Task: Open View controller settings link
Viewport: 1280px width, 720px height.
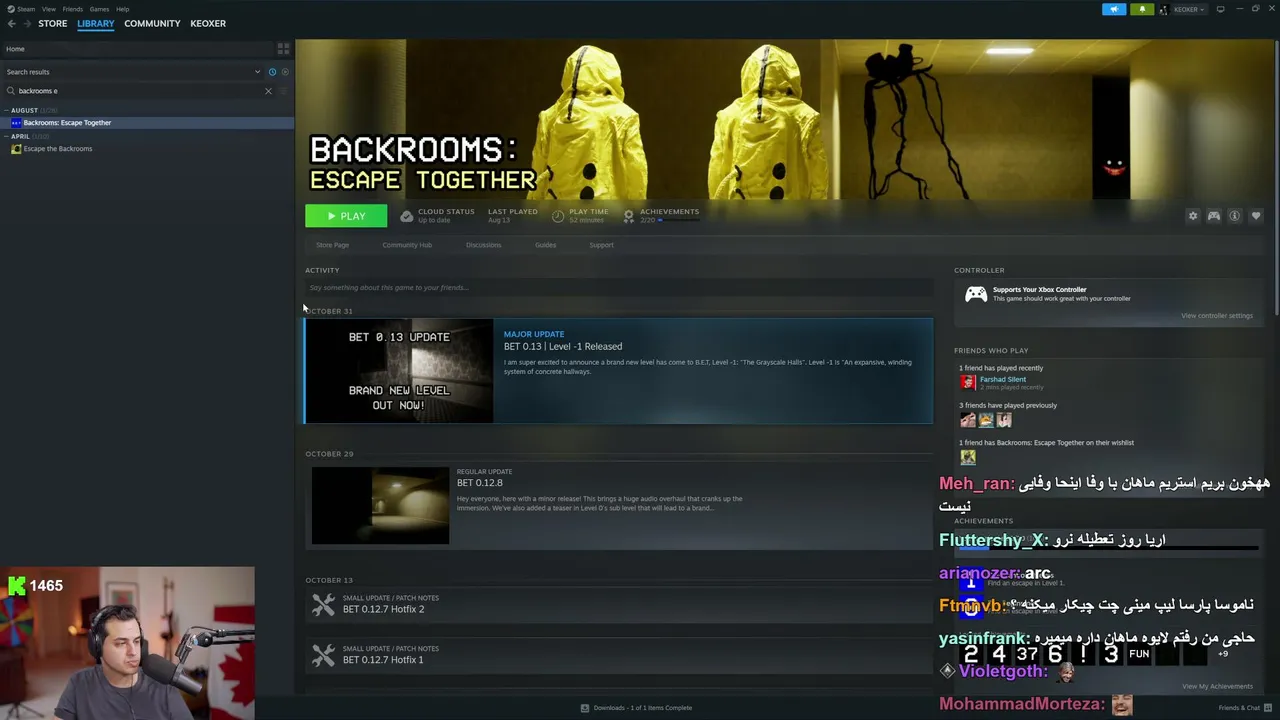Action: pyautogui.click(x=1217, y=316)
